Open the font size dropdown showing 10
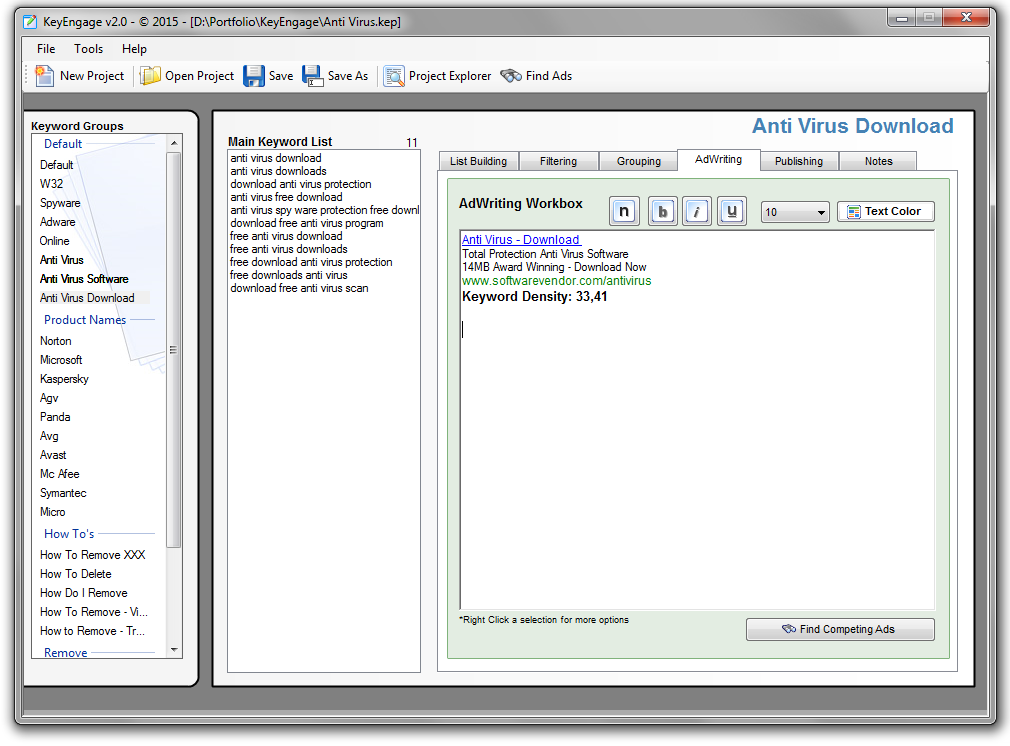 click(795, 212)
